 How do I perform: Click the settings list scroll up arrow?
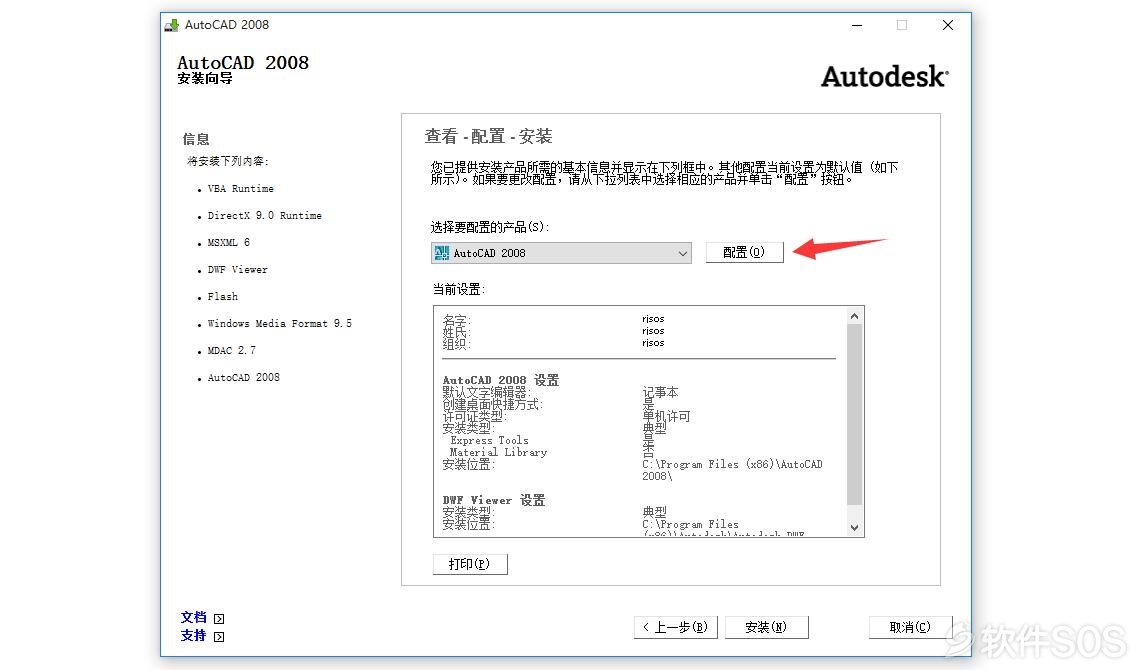(854, 316)
